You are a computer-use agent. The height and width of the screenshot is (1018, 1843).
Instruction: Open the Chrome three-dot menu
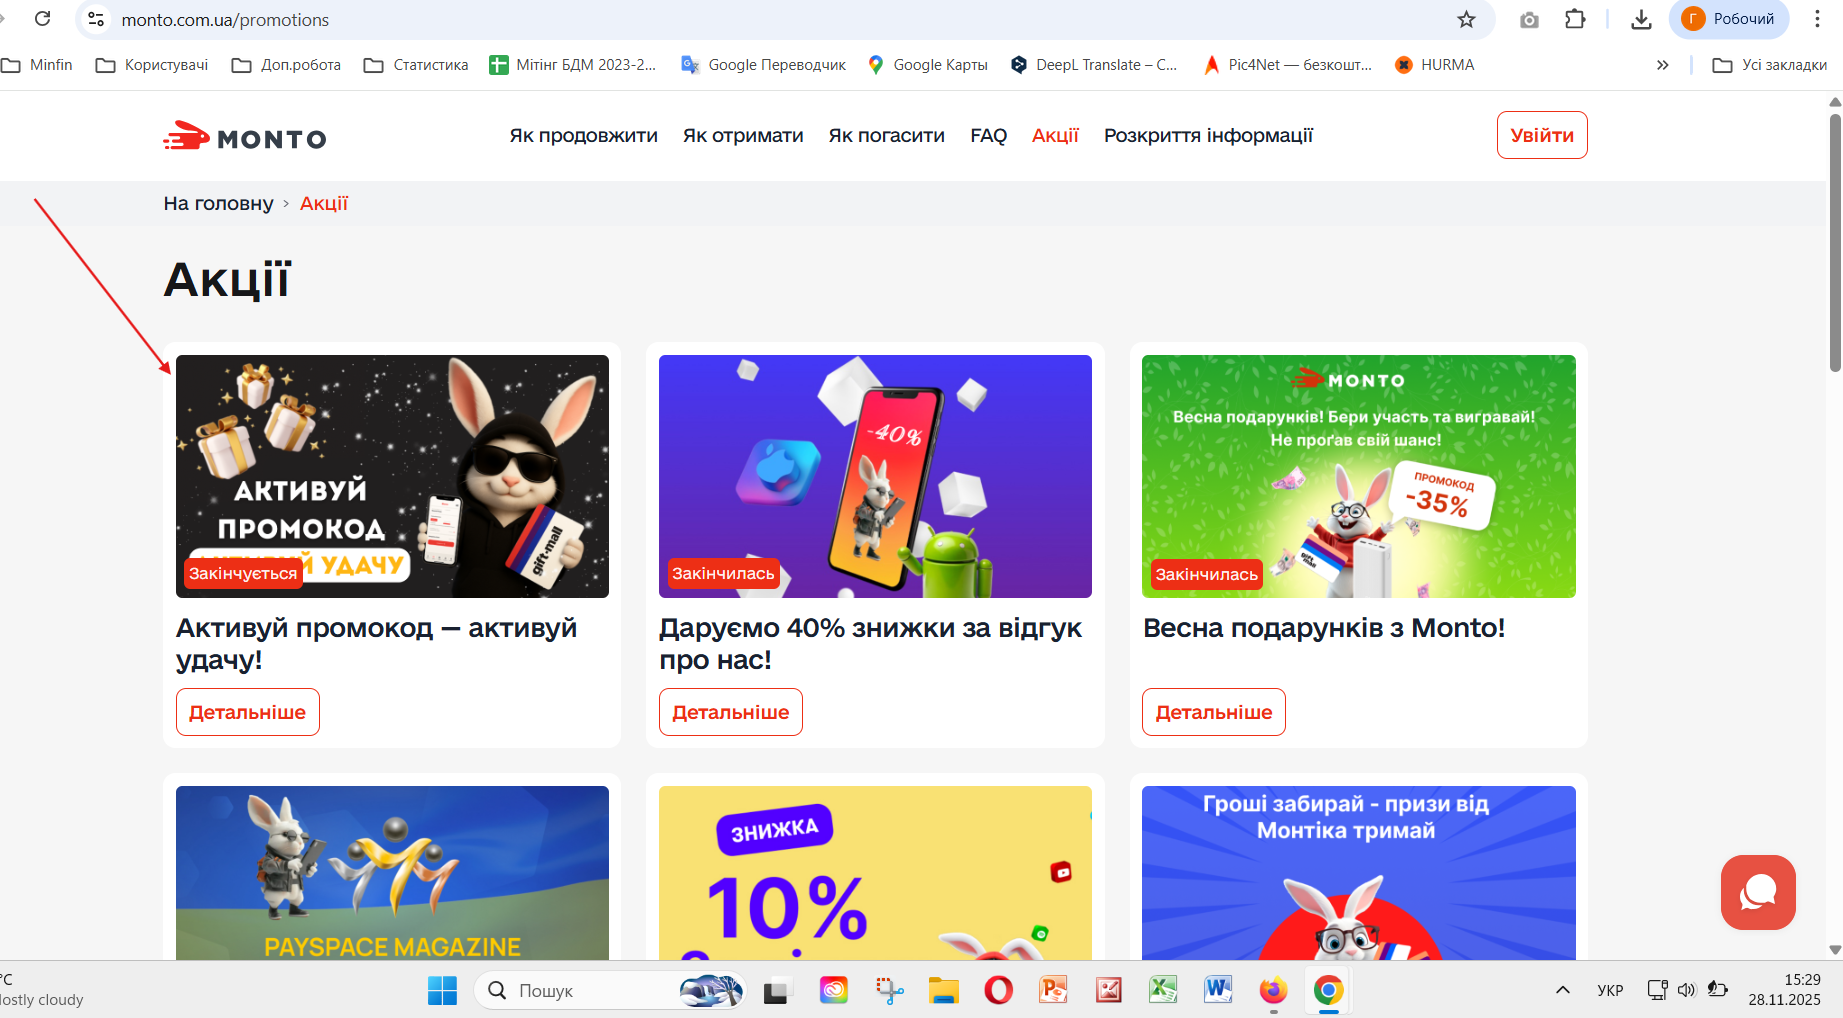[1817, 19]
